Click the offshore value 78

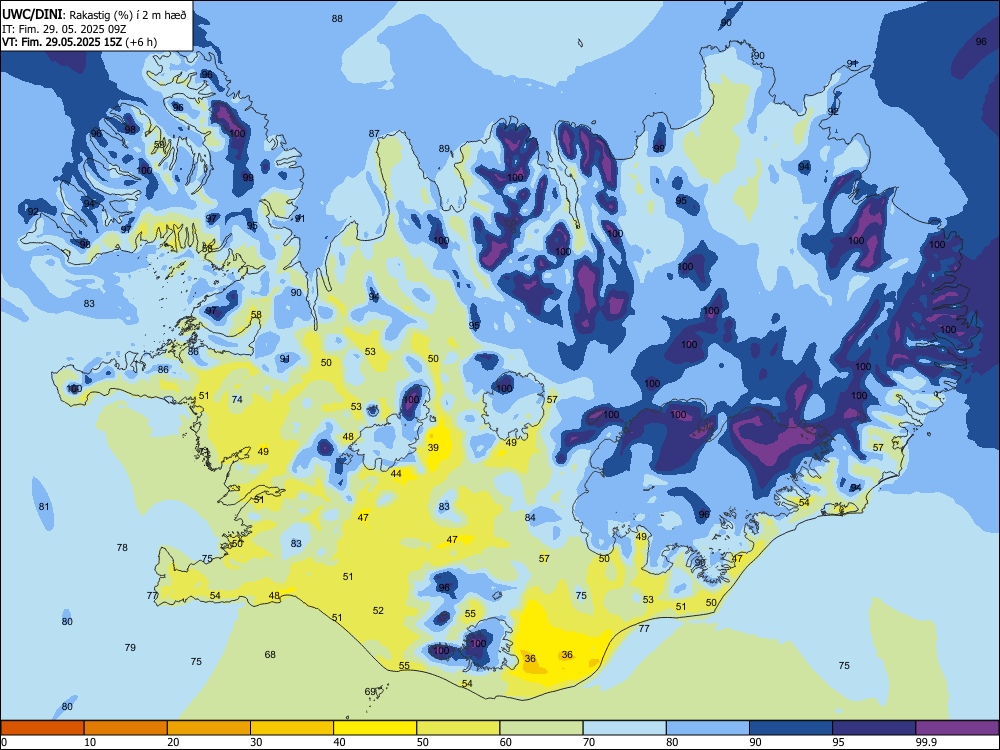(122, 548)
